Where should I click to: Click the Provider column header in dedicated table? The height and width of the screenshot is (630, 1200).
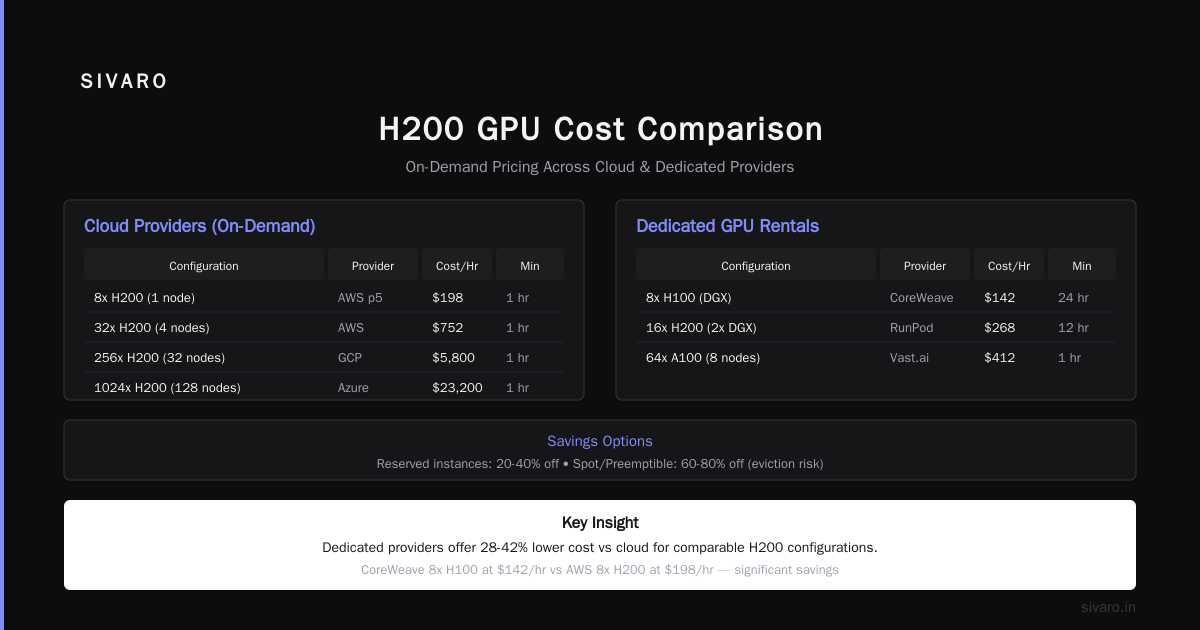925,266
